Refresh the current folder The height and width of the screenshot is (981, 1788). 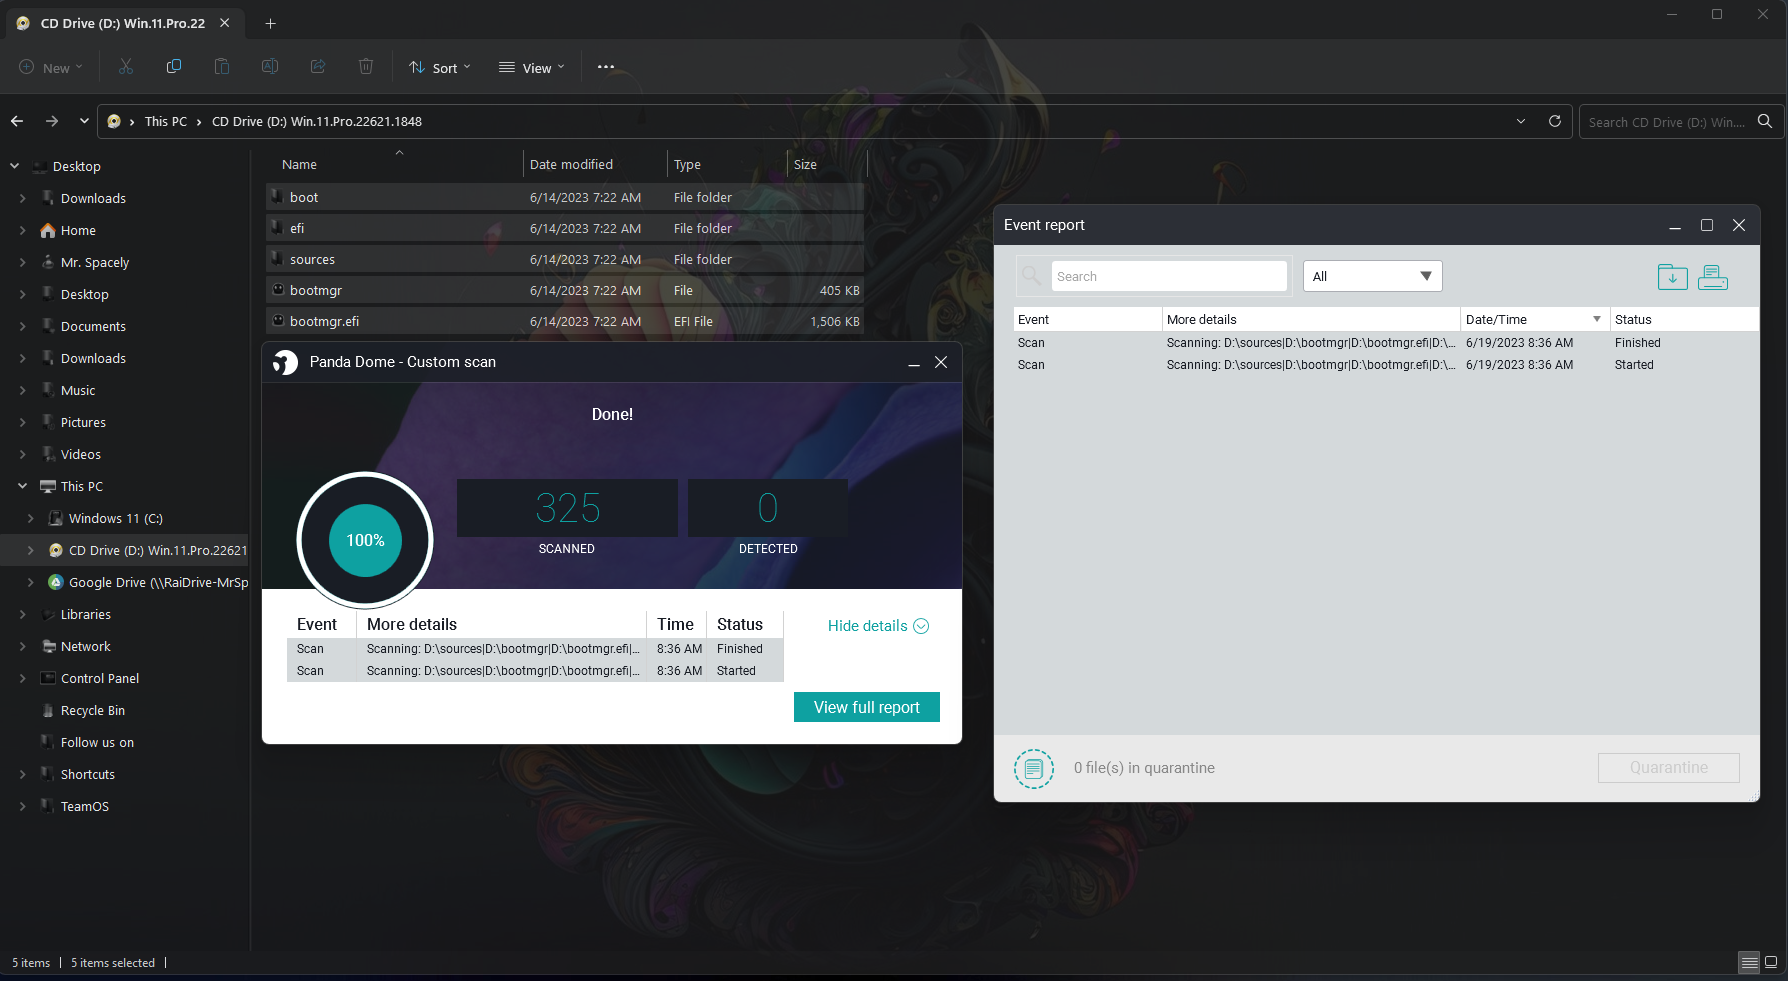1555,121
